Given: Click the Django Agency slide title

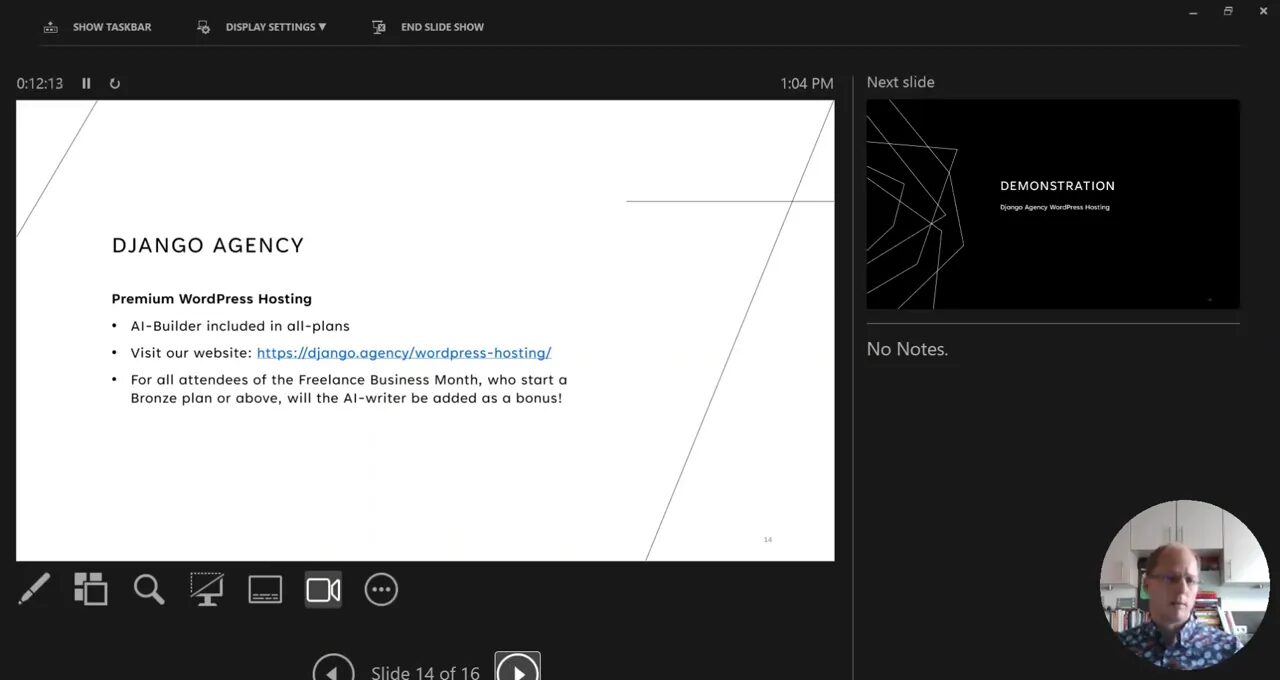Looking at the screenshot, I should [208, 245].
